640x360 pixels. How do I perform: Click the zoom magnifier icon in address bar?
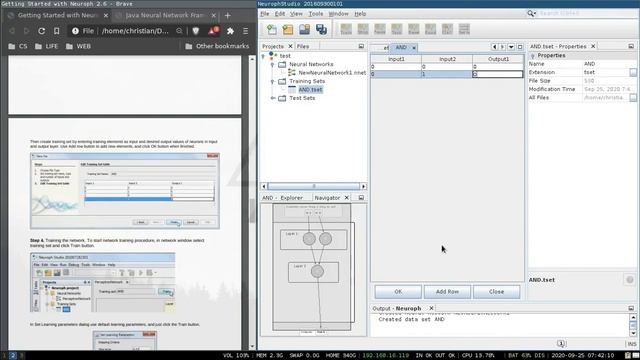[179, 31]
